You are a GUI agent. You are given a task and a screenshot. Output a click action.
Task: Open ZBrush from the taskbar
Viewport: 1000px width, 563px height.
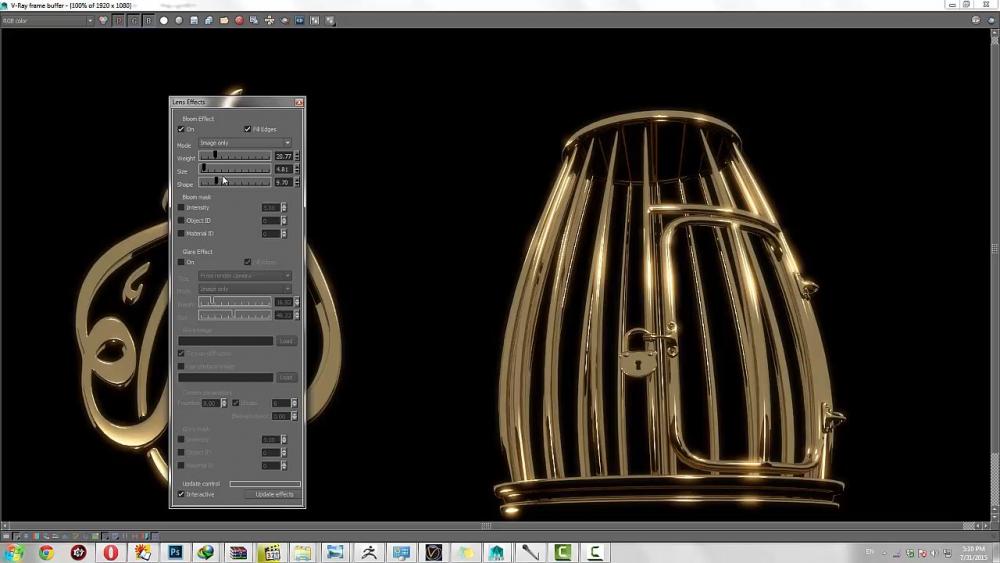(368, 552)
